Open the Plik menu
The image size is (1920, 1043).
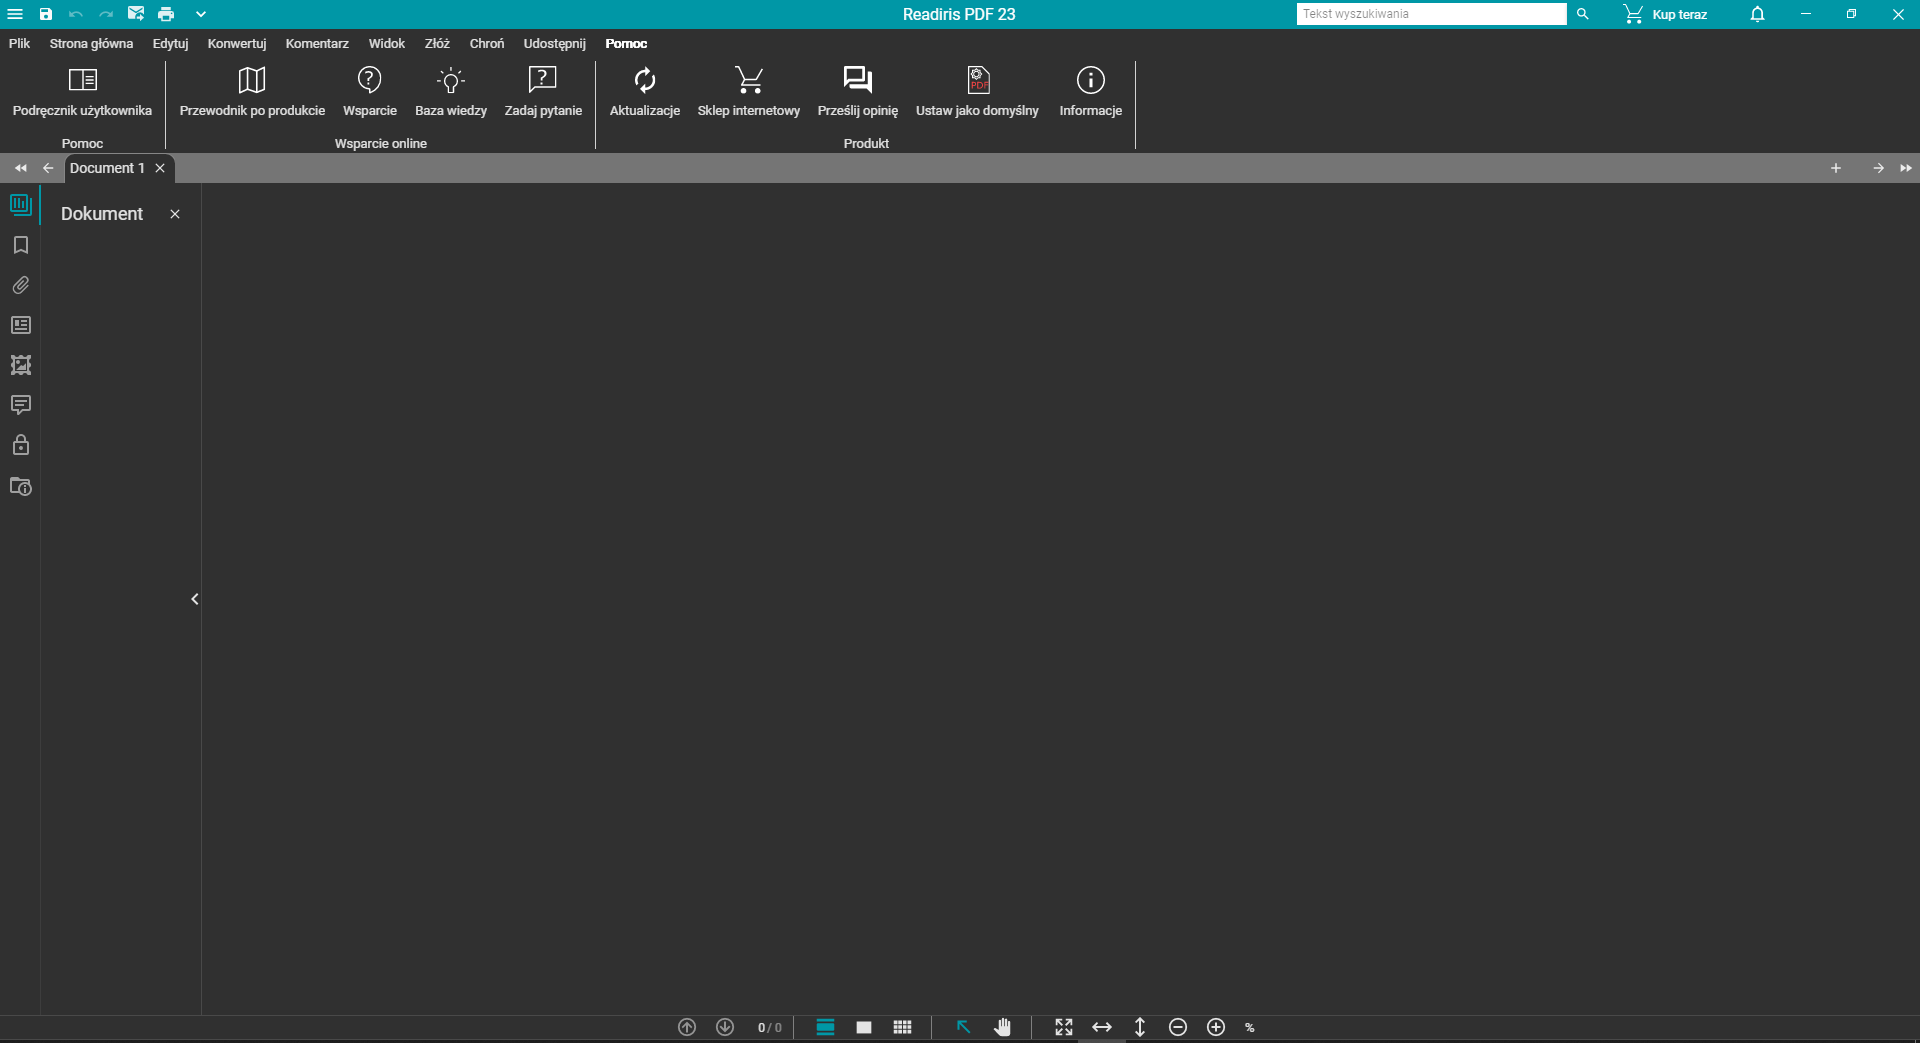tap(19, 43)
